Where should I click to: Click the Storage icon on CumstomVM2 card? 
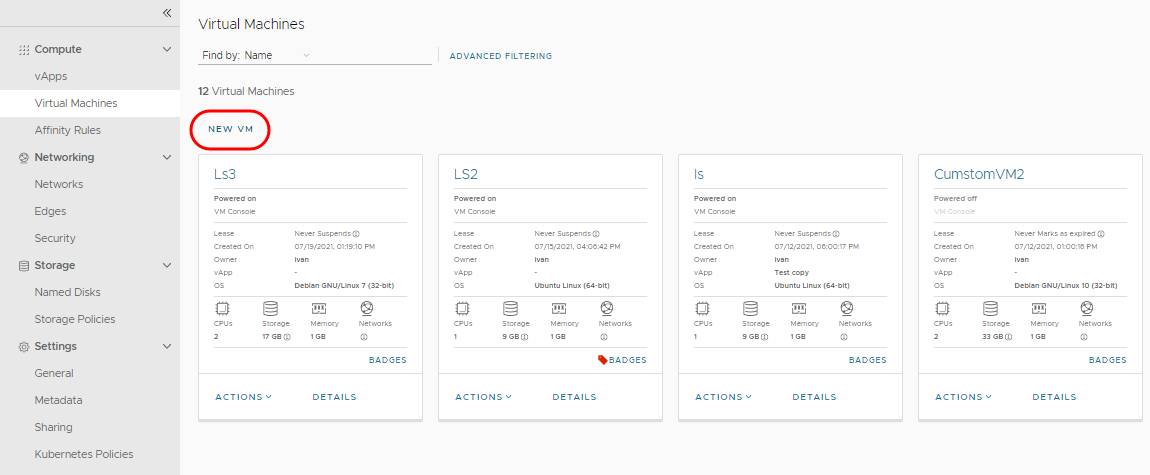tap(990, 308)
